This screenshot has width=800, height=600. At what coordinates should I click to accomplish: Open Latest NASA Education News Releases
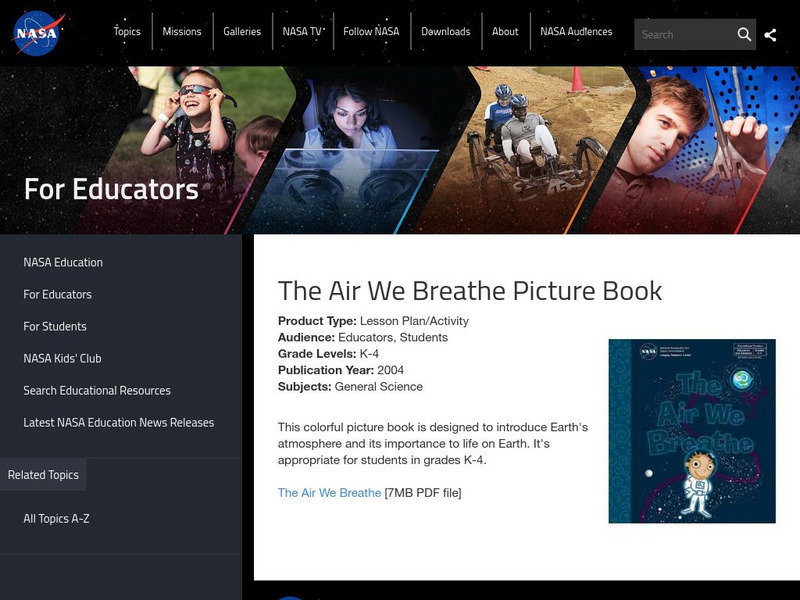pos(120,422)
